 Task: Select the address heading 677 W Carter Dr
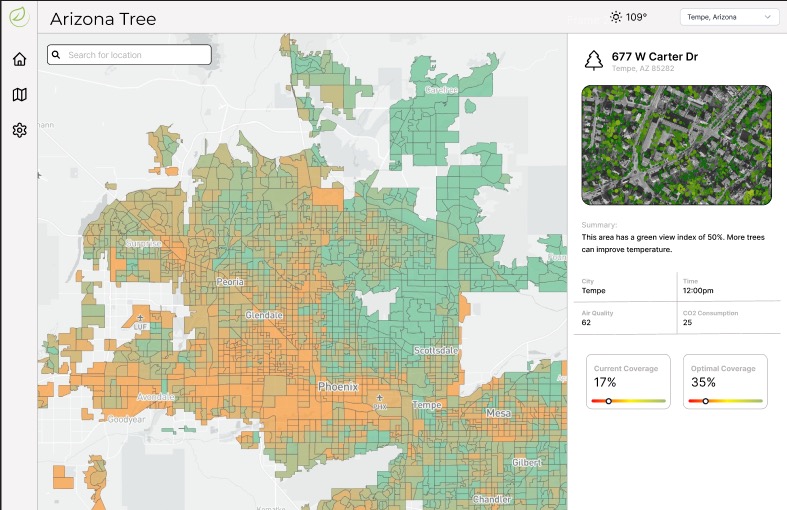pyautogui.click(x=654, y=56)
